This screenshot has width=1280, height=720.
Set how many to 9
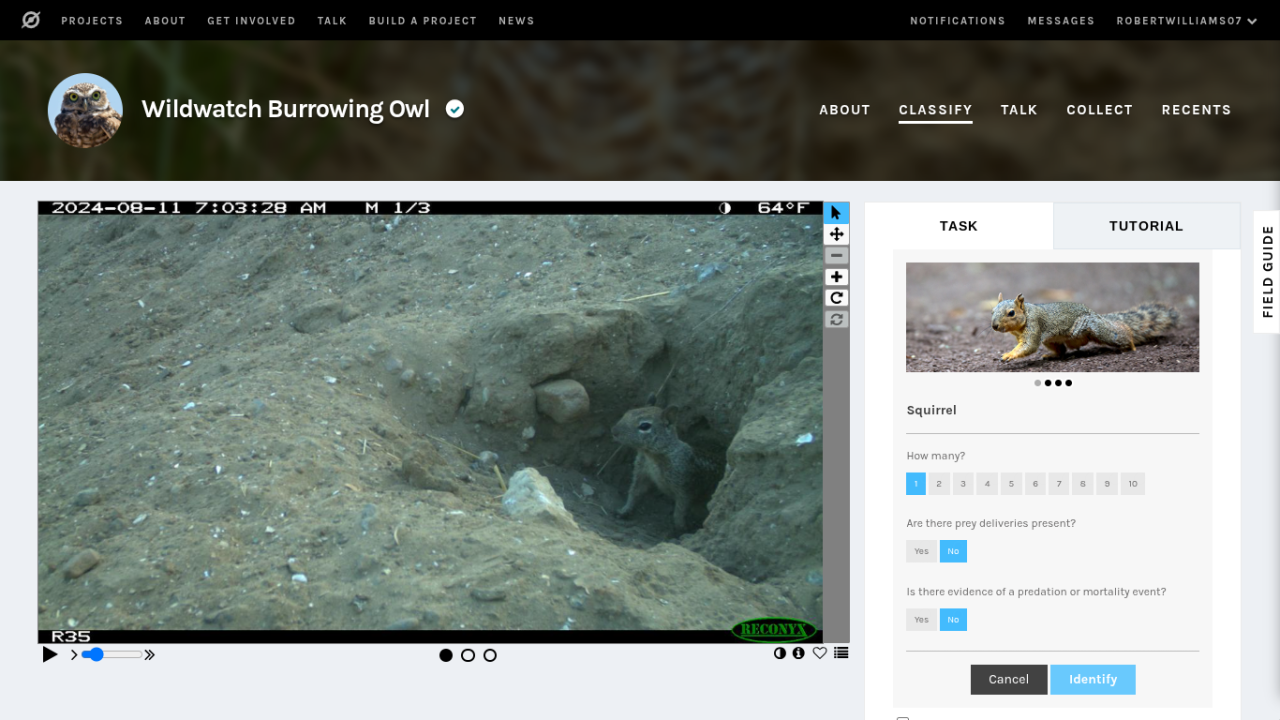click(x=1107, y=484)
